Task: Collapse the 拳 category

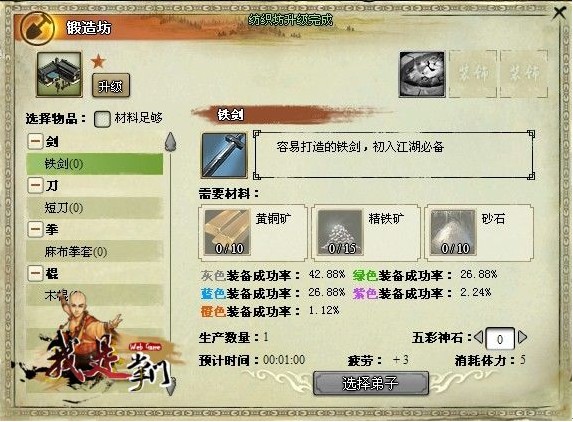Action: pyautogui.click(x=35, y=229)
